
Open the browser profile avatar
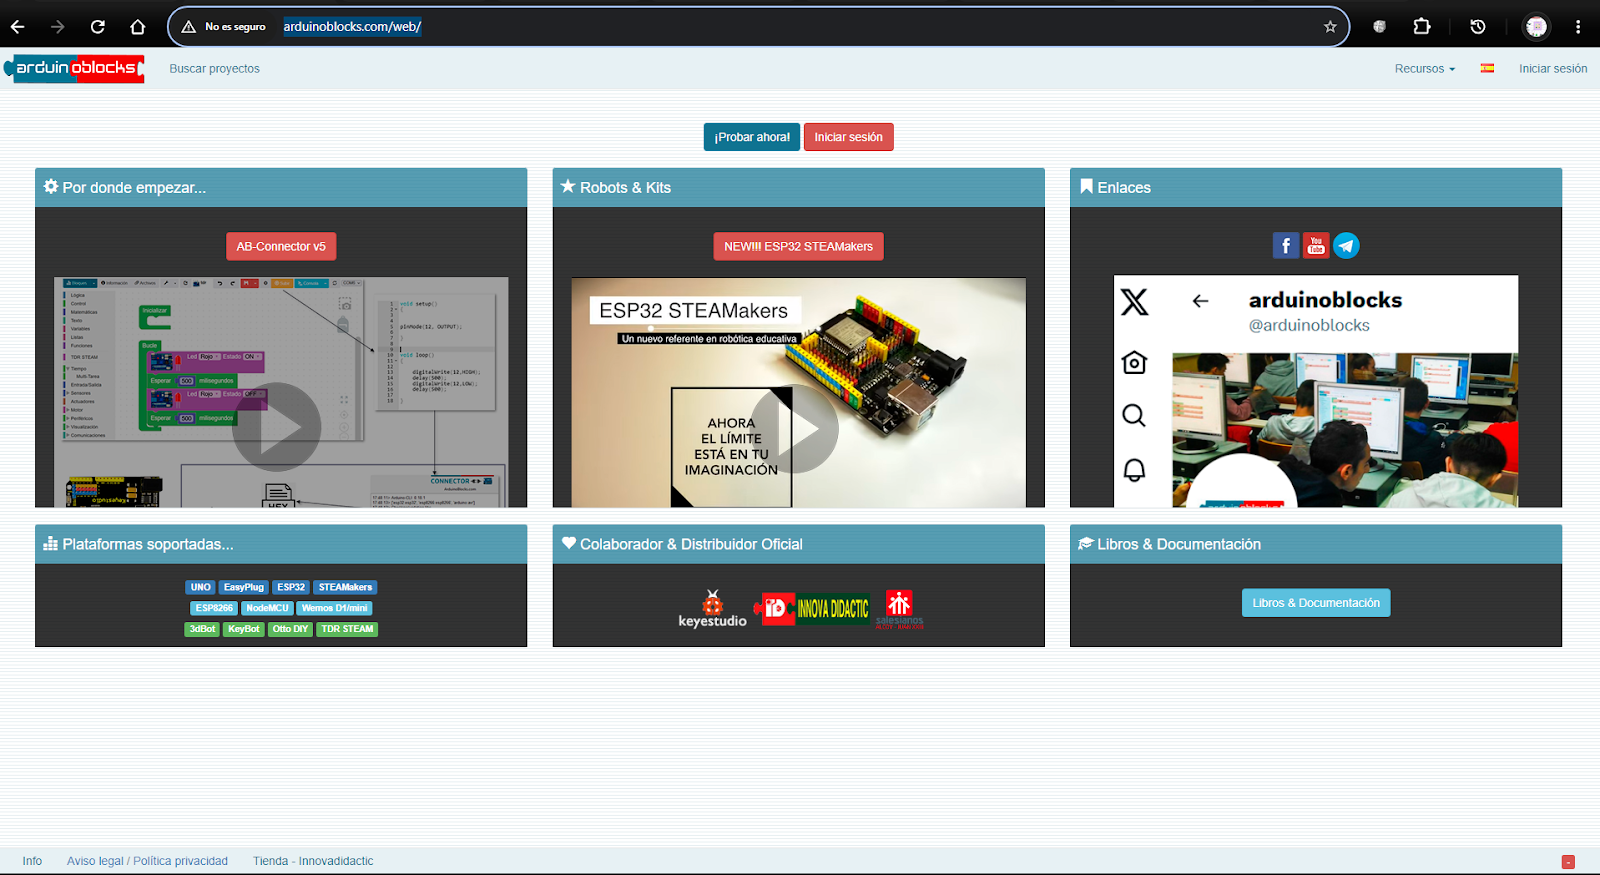(x=1537, y=27)
